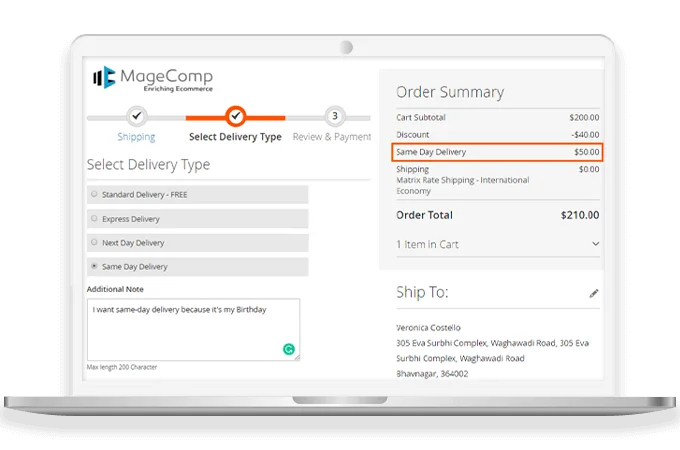Screen dimensions: 680x450
Task: Expand the 1 Item in Cart chevron
Action: pos(595,244)
